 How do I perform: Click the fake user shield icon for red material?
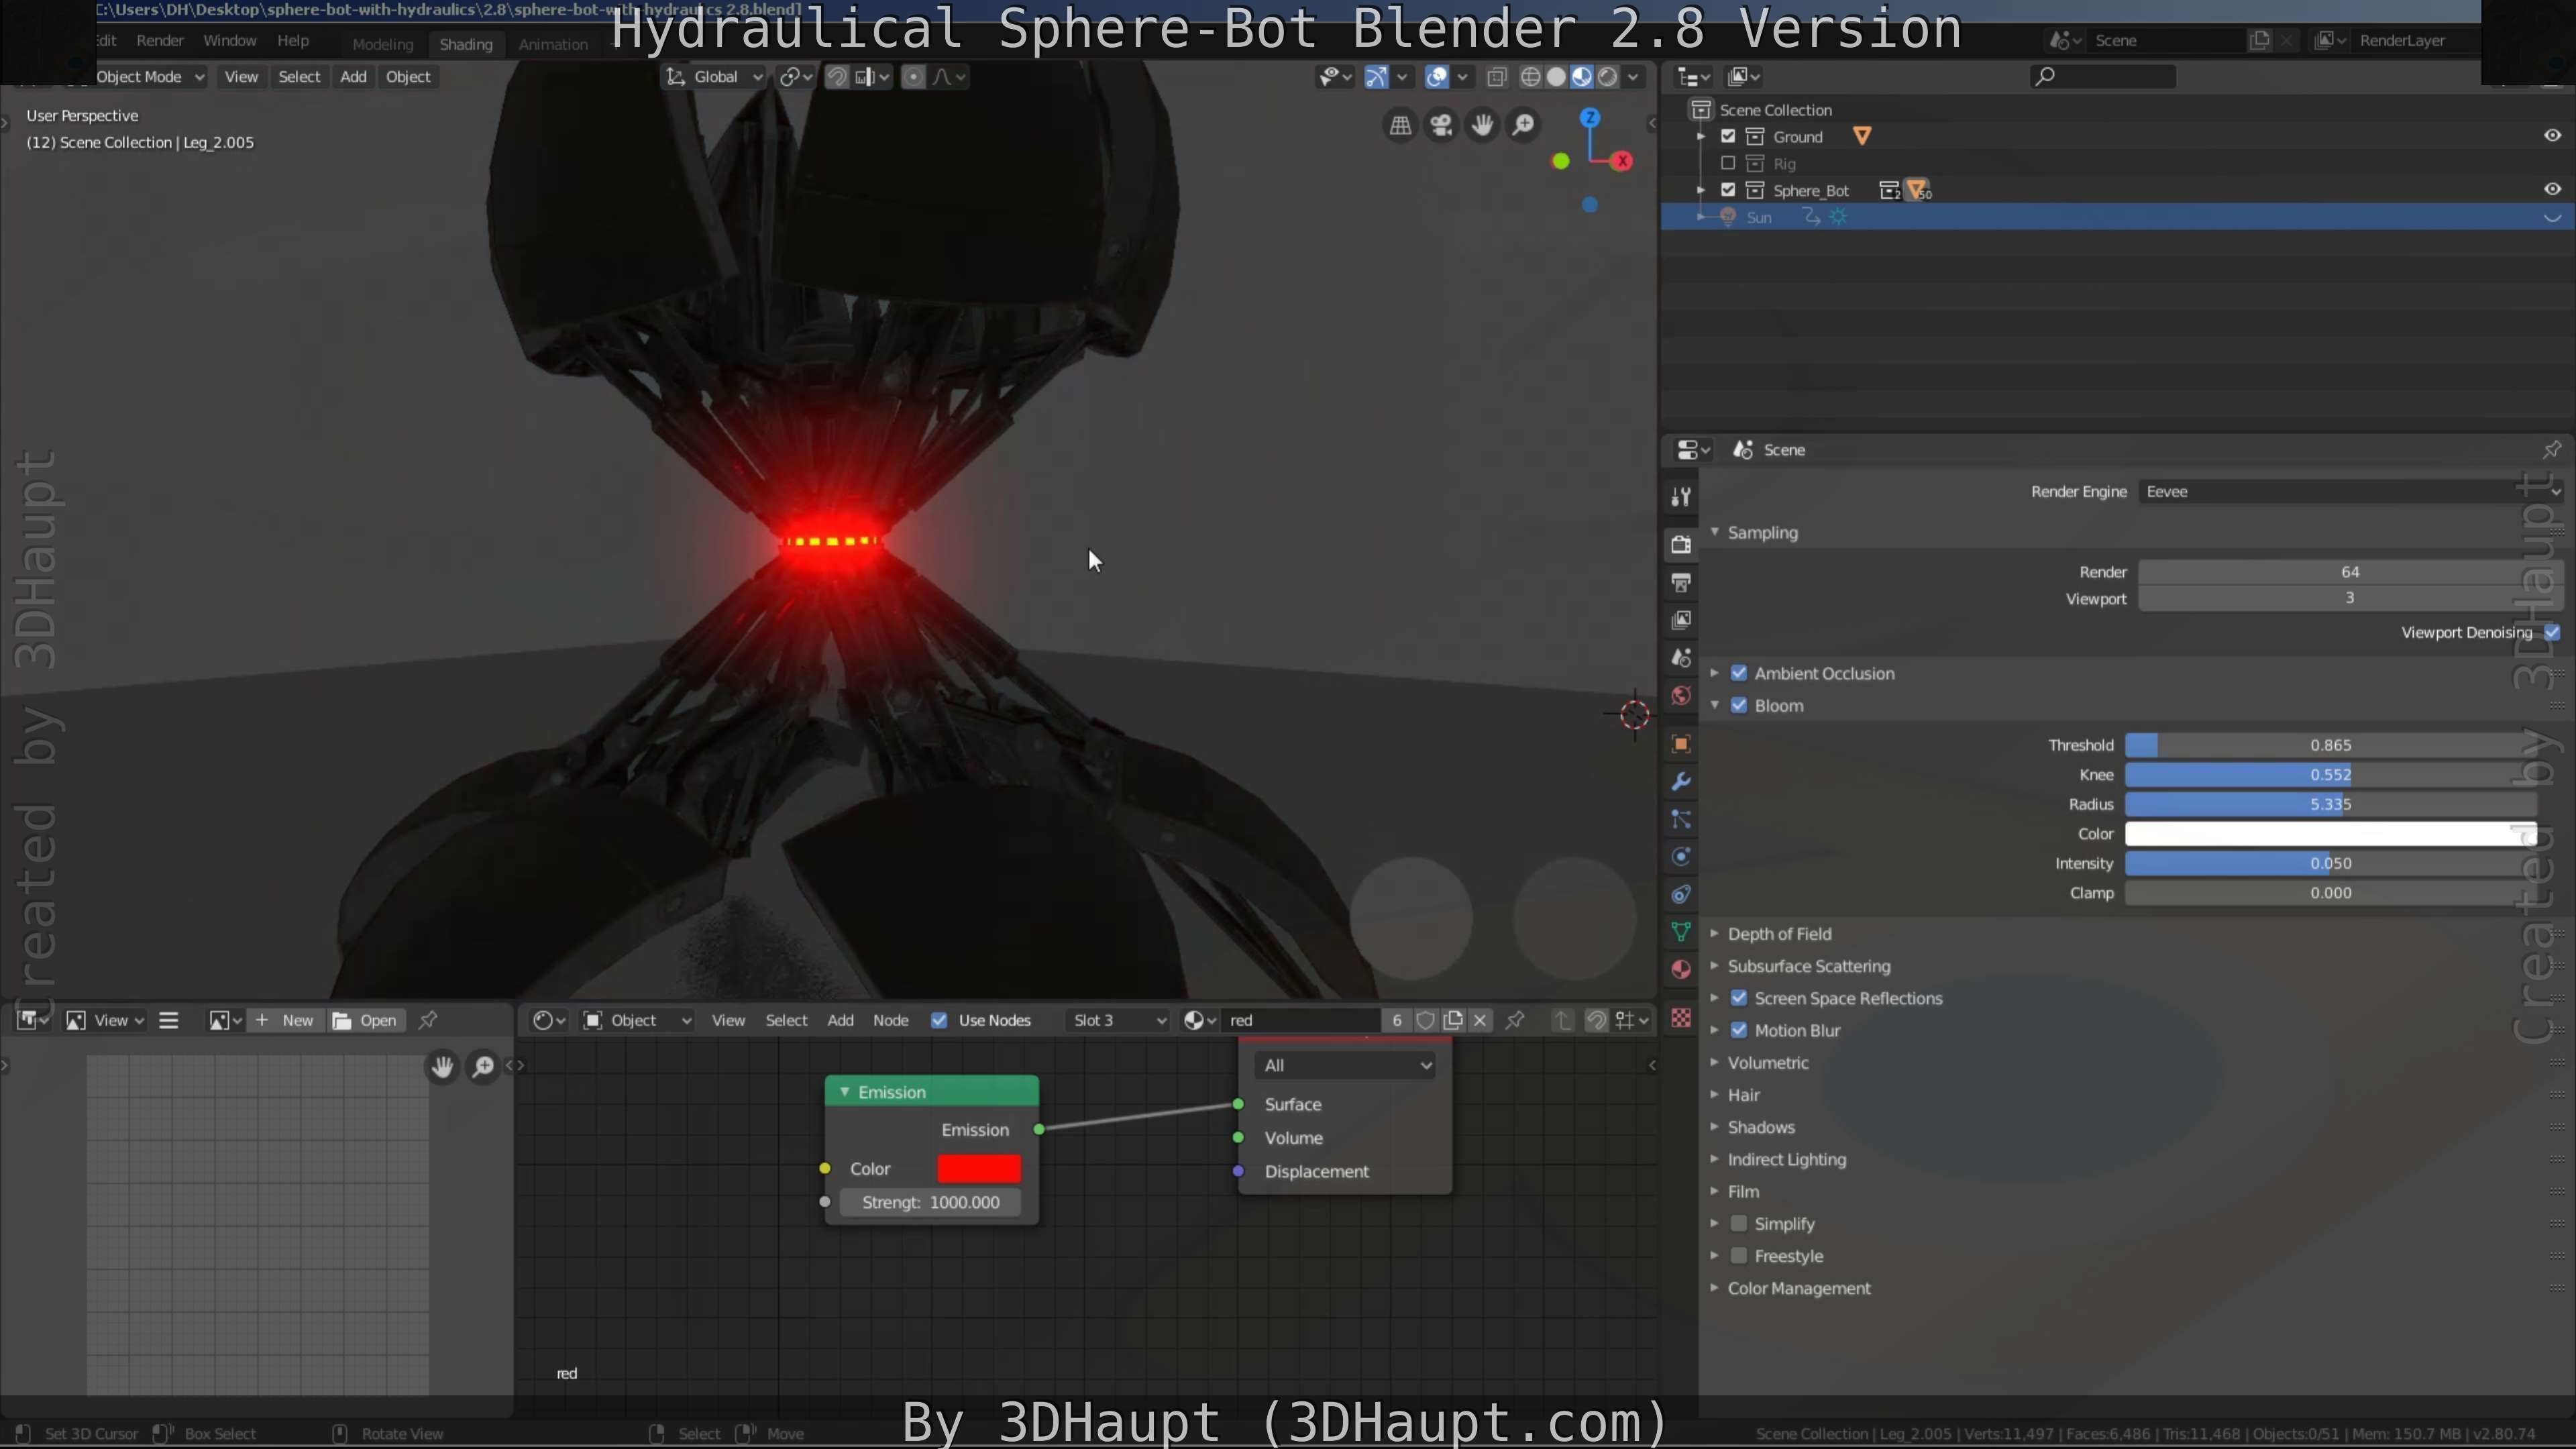(x=1426, y=1020)
